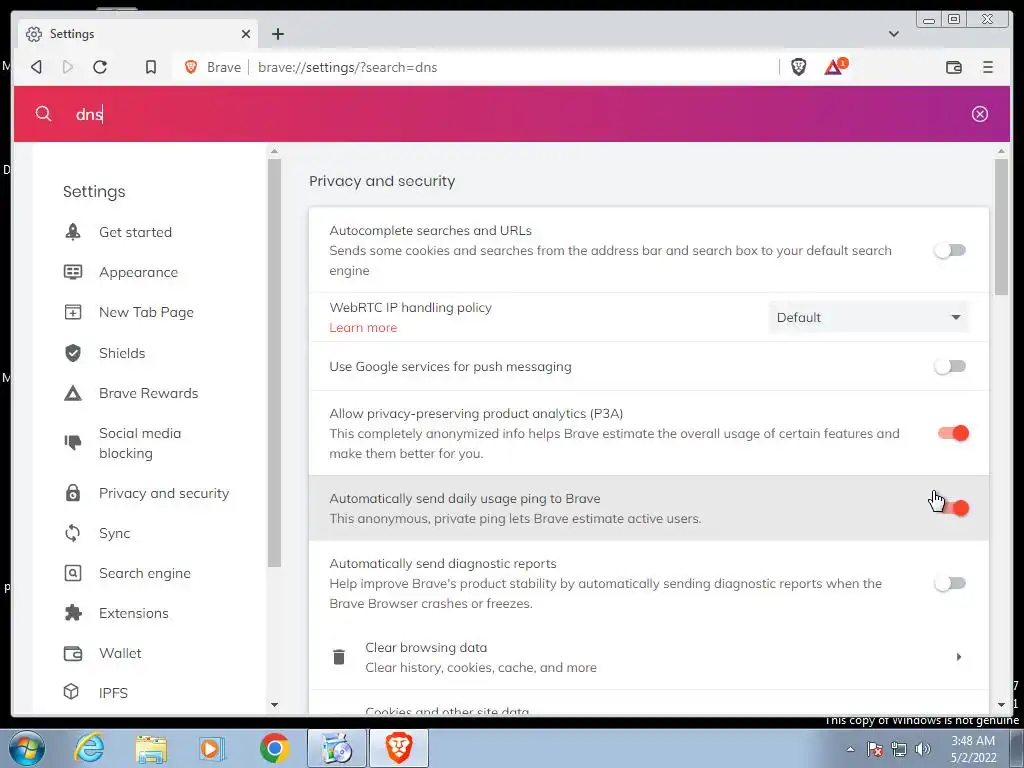
Task: Clear the settings search with X icon
Action: tap(980, 114)
